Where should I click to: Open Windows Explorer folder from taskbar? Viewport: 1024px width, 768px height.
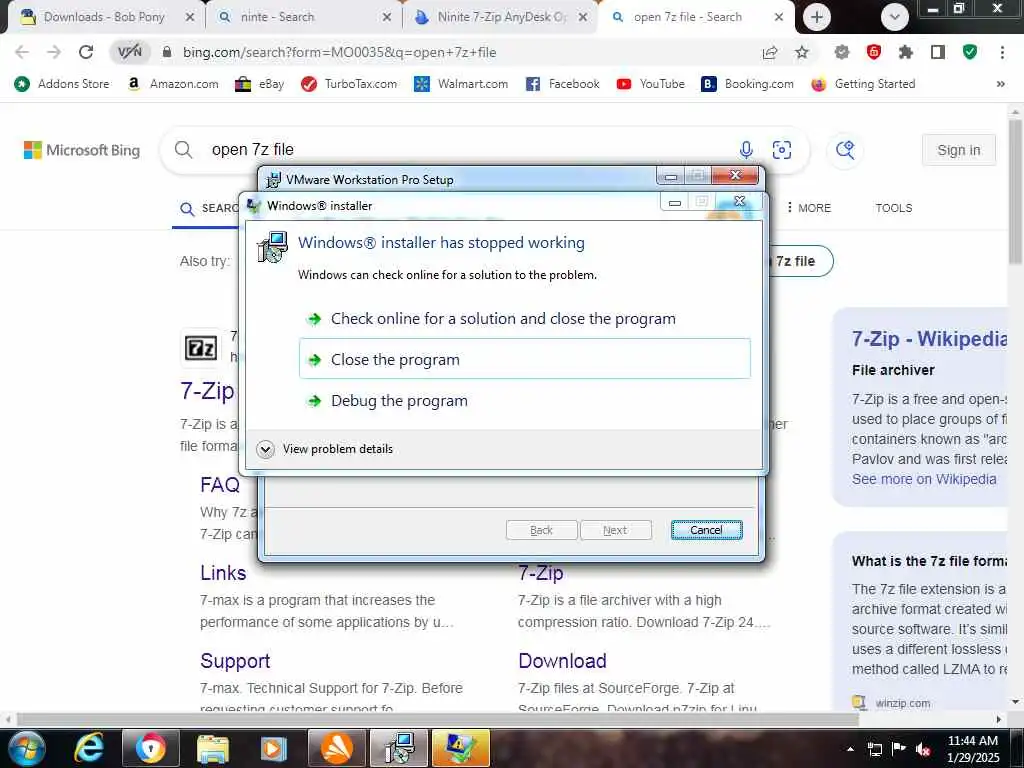point(213,748)
